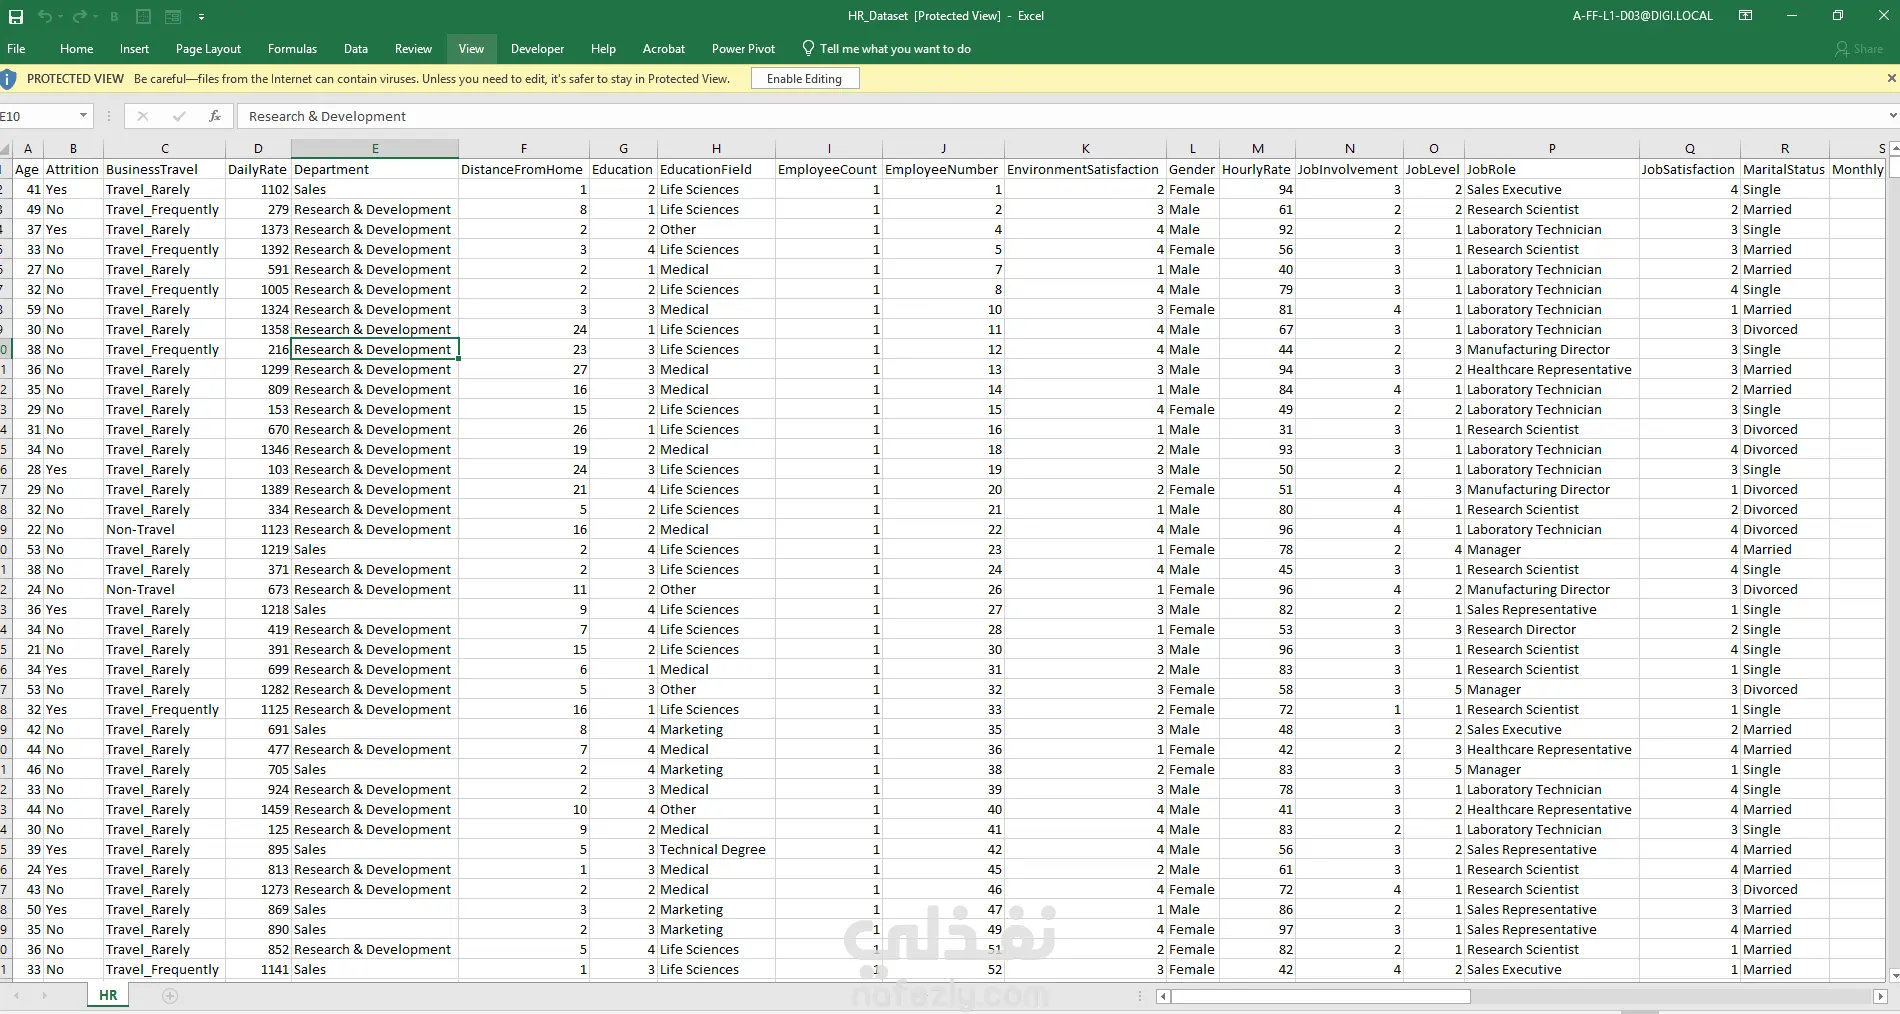The height and width of the screenshot is (1014, 1900).
Task: Open the Help ribbon tab
Action: click(603, 48)
